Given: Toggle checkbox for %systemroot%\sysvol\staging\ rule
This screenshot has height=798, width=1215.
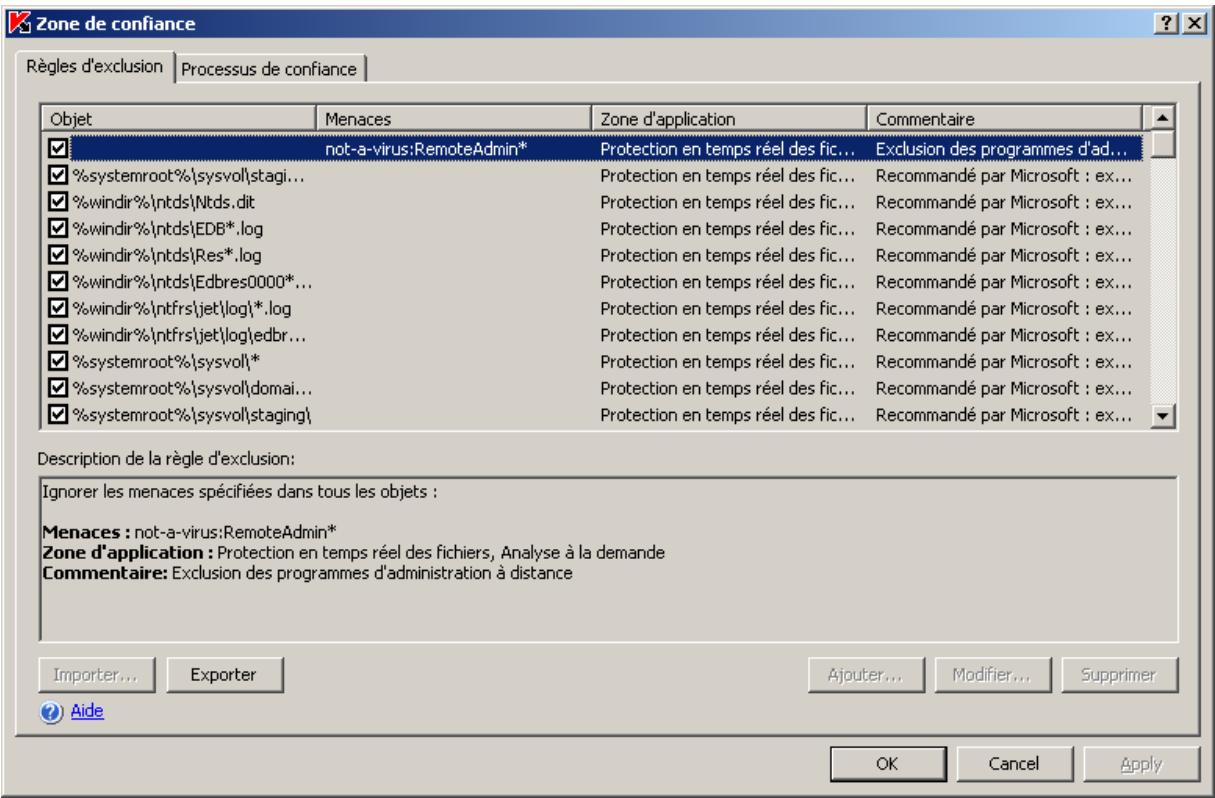Looking at the screenshot, I should 58,414.
